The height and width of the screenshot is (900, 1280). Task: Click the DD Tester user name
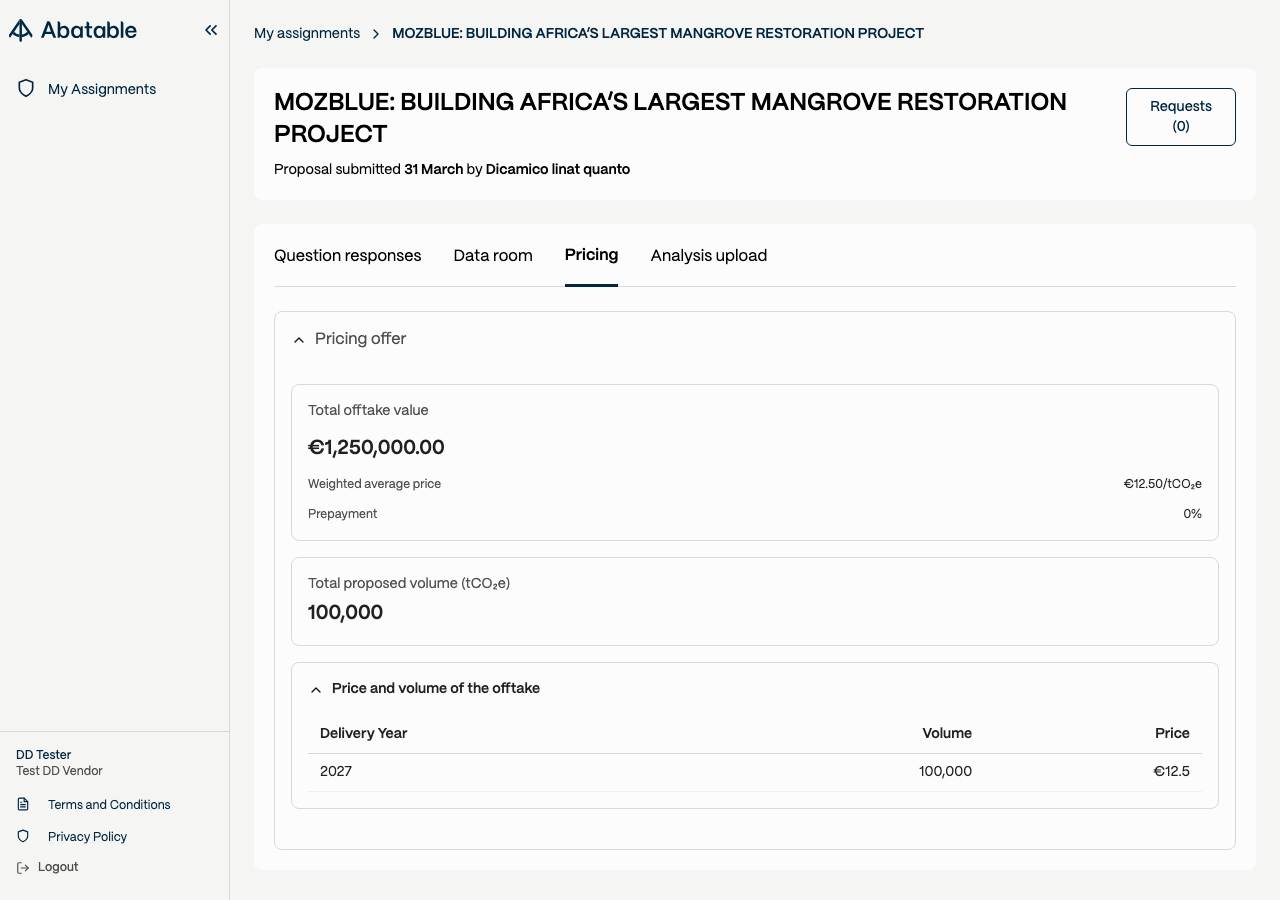pyautogui.click(x=44, y=755)
